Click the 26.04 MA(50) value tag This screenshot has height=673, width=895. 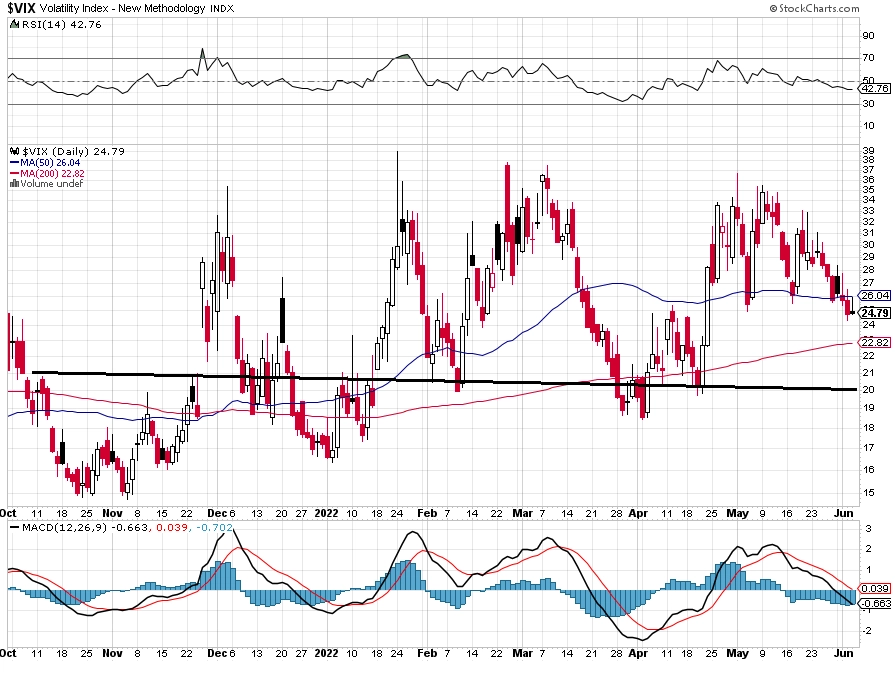(875, 296)
